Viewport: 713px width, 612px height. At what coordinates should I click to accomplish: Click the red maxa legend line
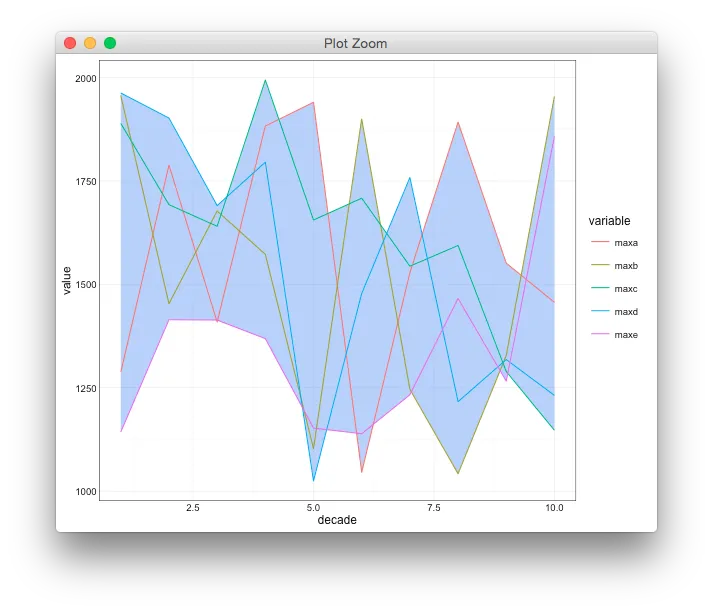coord(600,242)
